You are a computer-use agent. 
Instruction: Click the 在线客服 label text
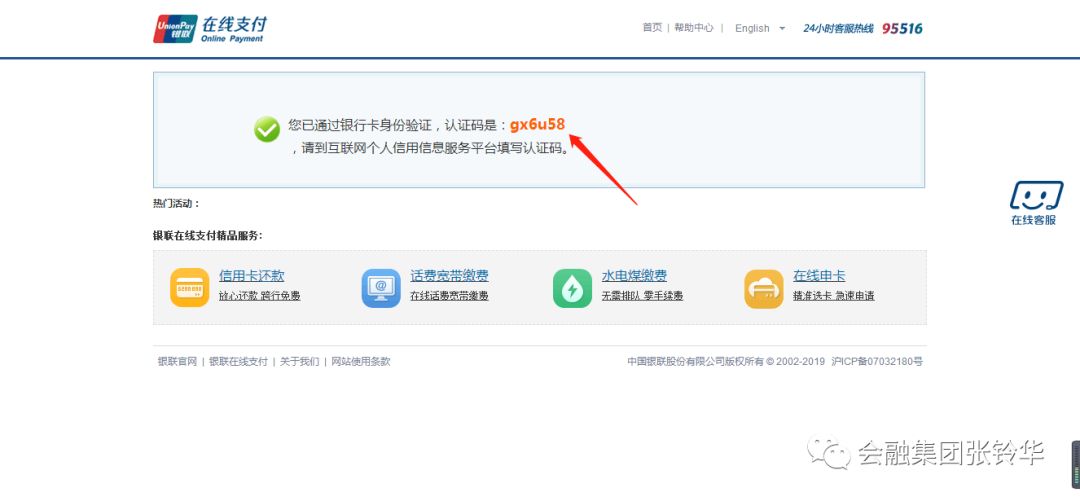1033,221
